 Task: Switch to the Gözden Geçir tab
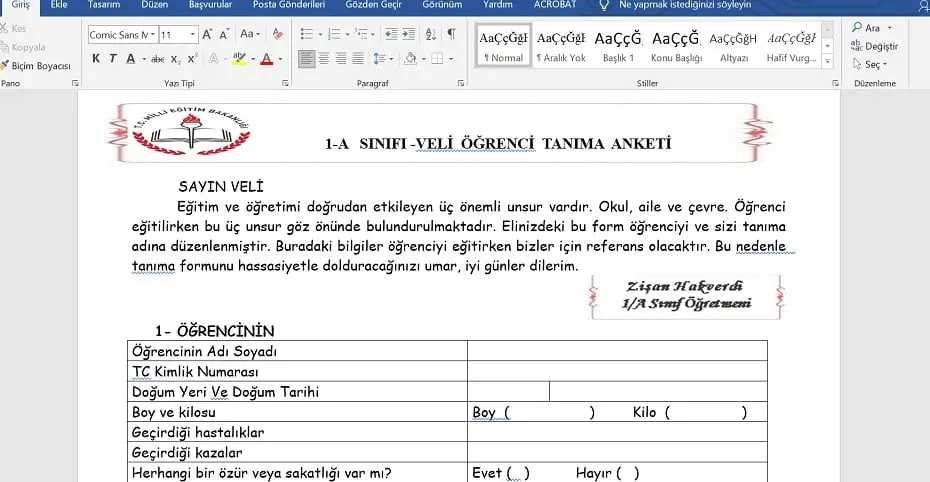click(374, 5)
